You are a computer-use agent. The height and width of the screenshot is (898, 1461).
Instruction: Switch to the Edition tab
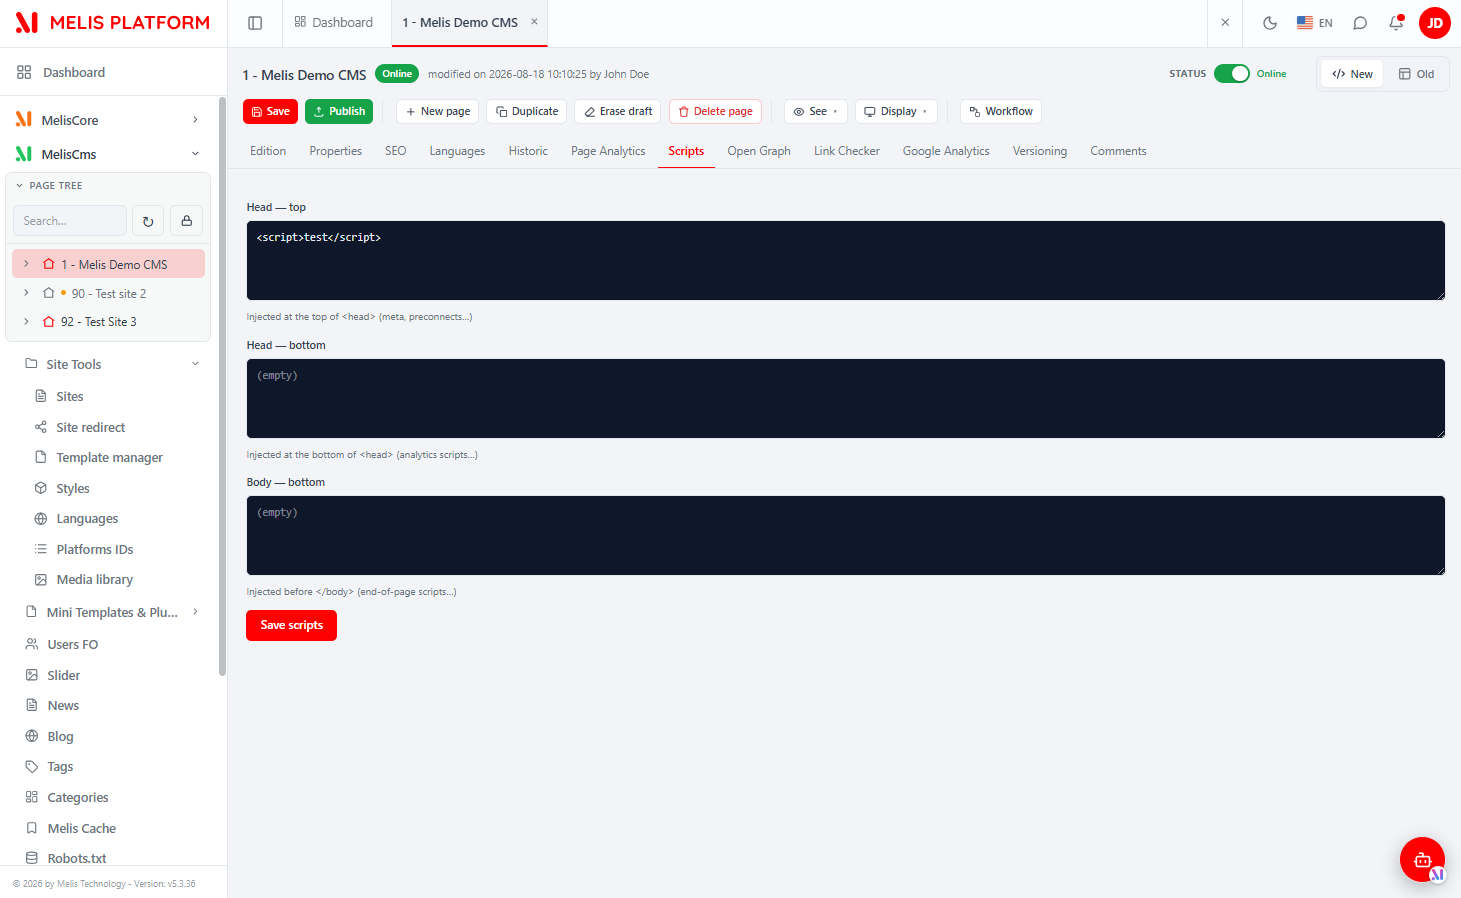[268, 151]
